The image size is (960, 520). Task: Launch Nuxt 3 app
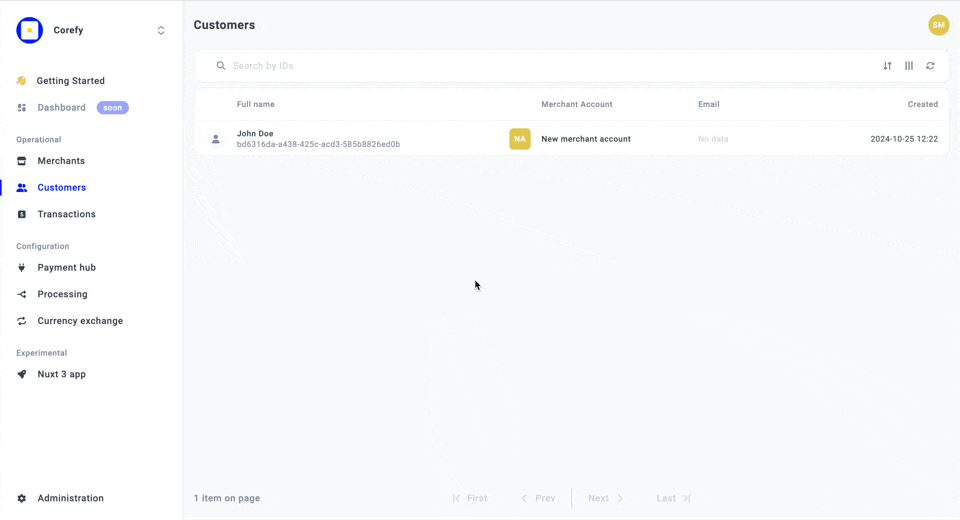(x=61, y=374)
